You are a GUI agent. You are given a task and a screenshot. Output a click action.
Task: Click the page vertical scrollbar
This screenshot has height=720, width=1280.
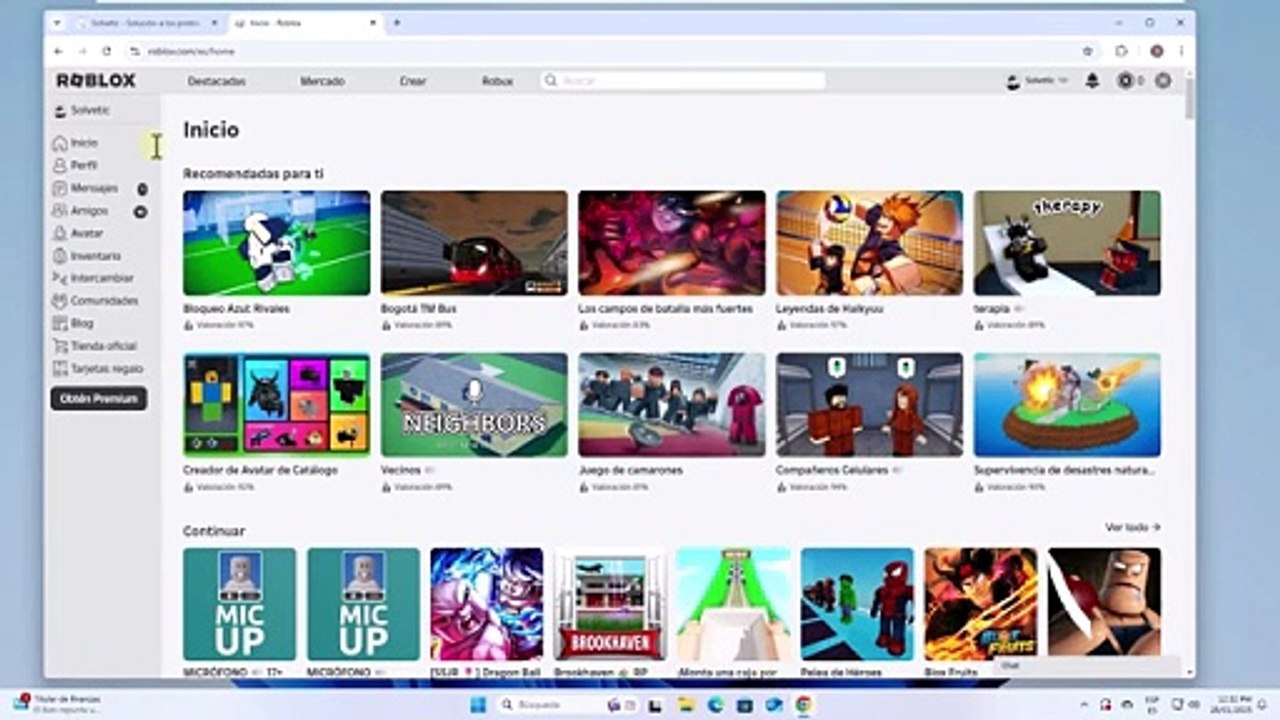pyautogui.click(x=1189, y=100)
